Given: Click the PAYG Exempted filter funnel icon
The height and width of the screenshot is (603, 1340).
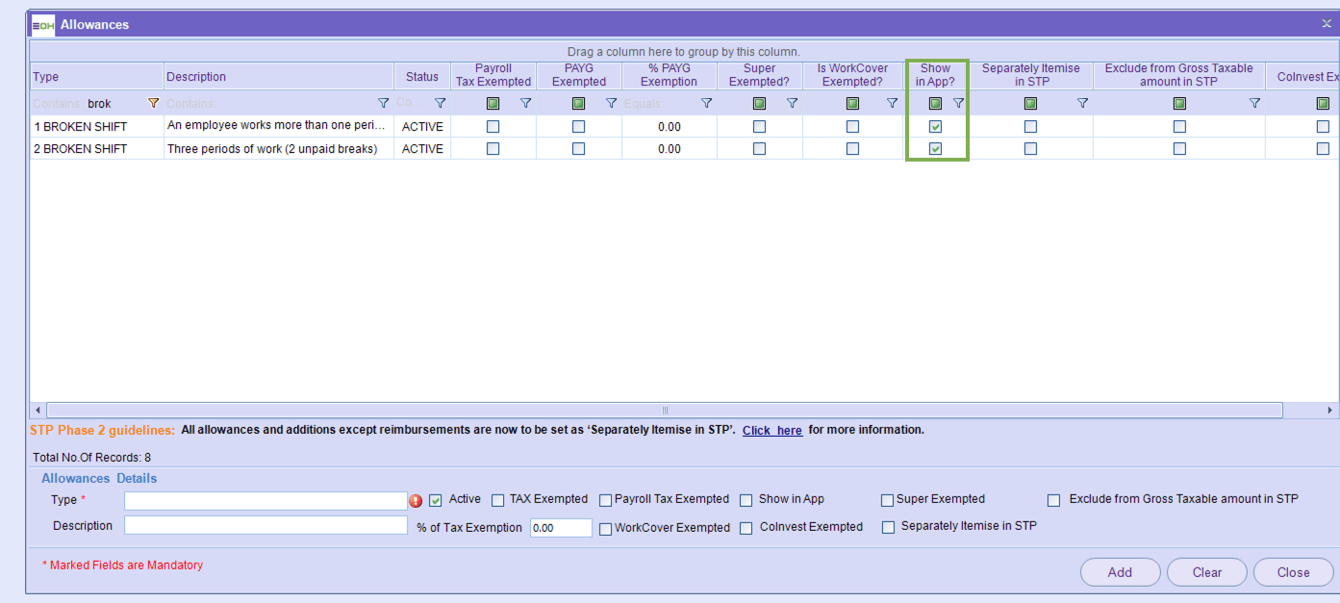Looking at the screenshot, I should click(611, 103).
